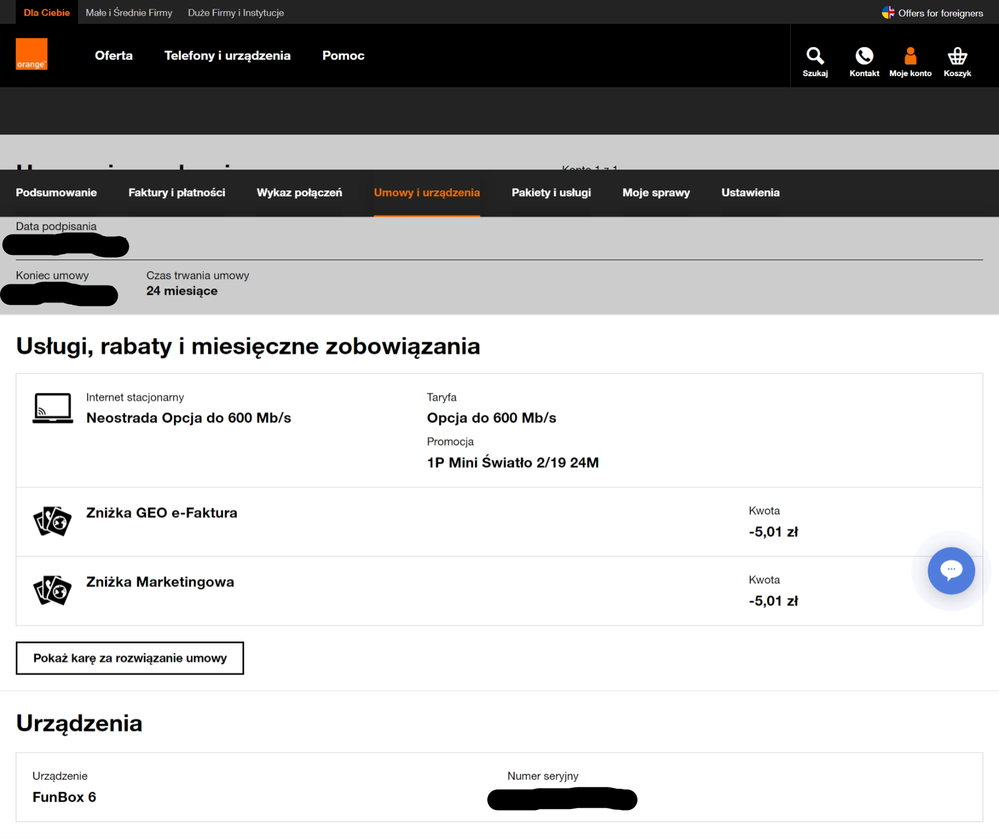The width and height of the screenshot is (999, 838).
Task: Open search via Szukaj magnifier icon
Action: coord(815,57)
